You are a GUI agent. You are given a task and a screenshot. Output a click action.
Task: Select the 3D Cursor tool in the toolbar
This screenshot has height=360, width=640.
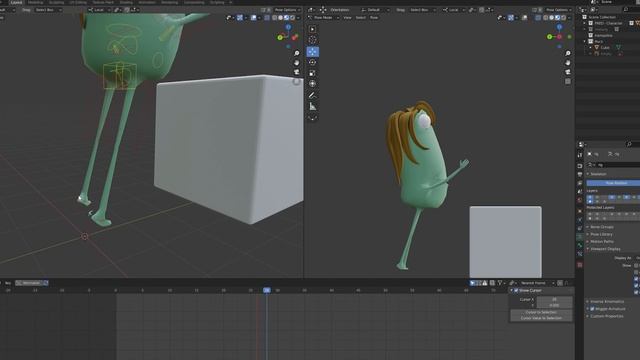pyautogui.click(x=312, y=40)
